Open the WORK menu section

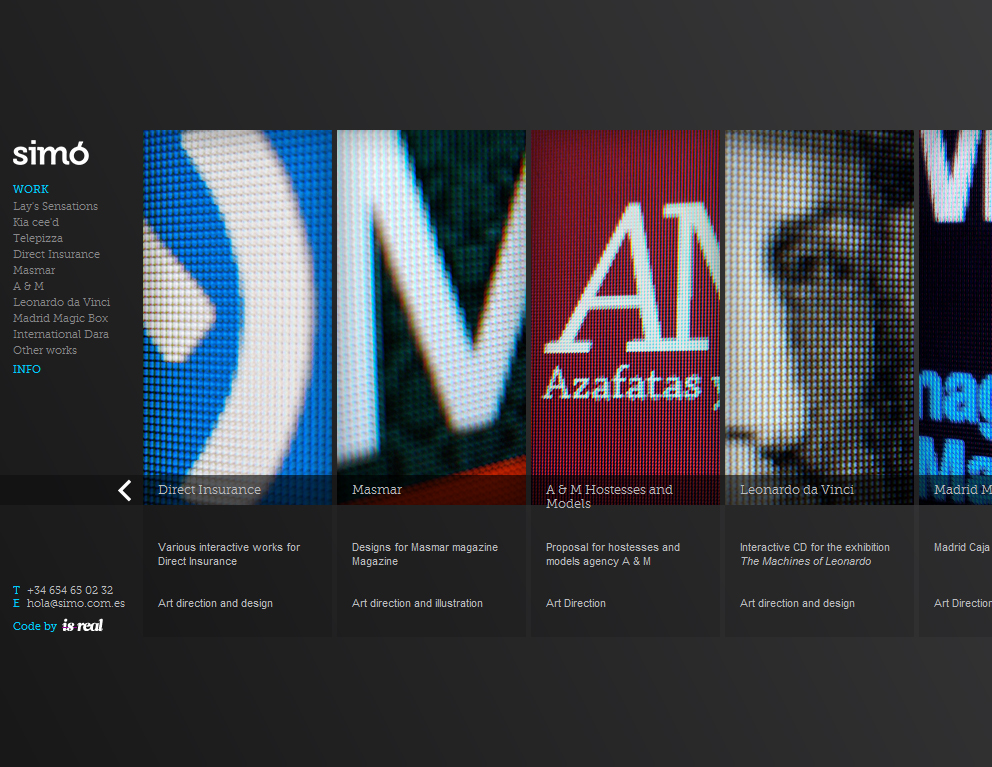click(x=31, y=189)
